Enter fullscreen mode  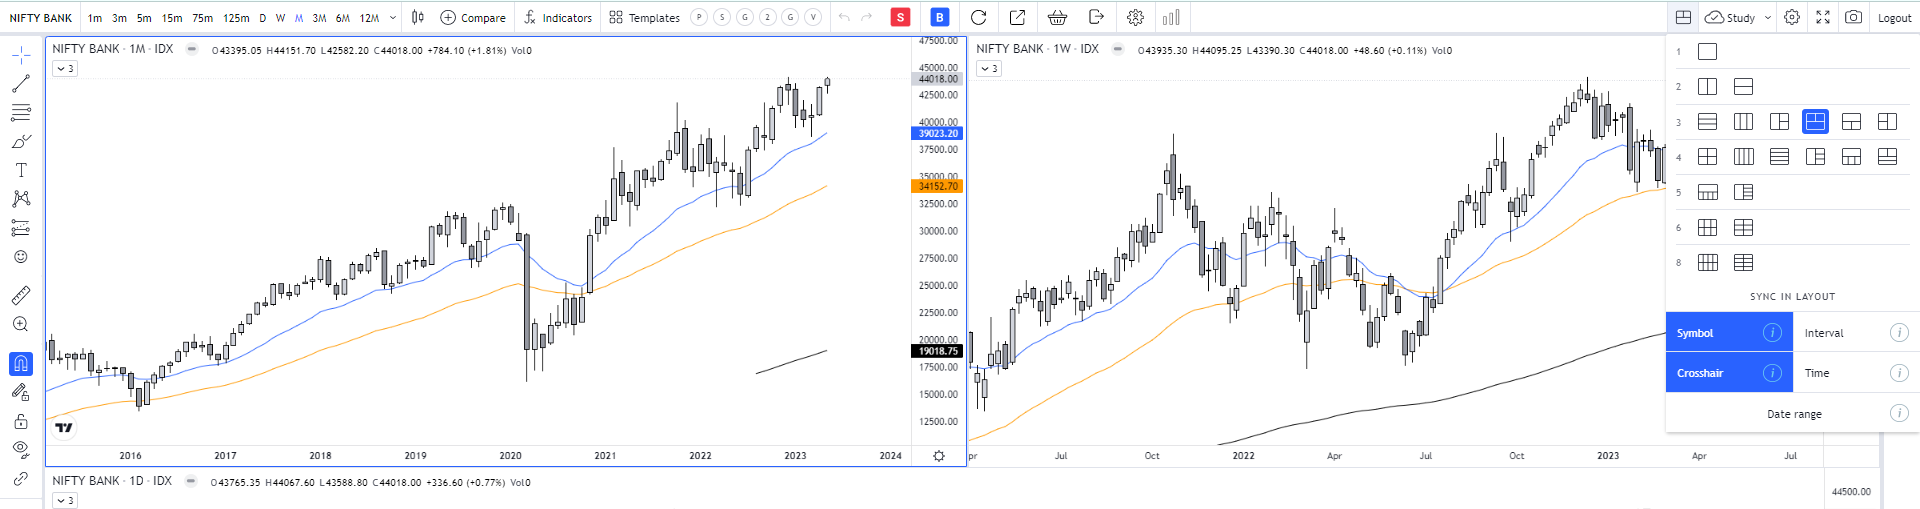click(x=1823, y=17)
